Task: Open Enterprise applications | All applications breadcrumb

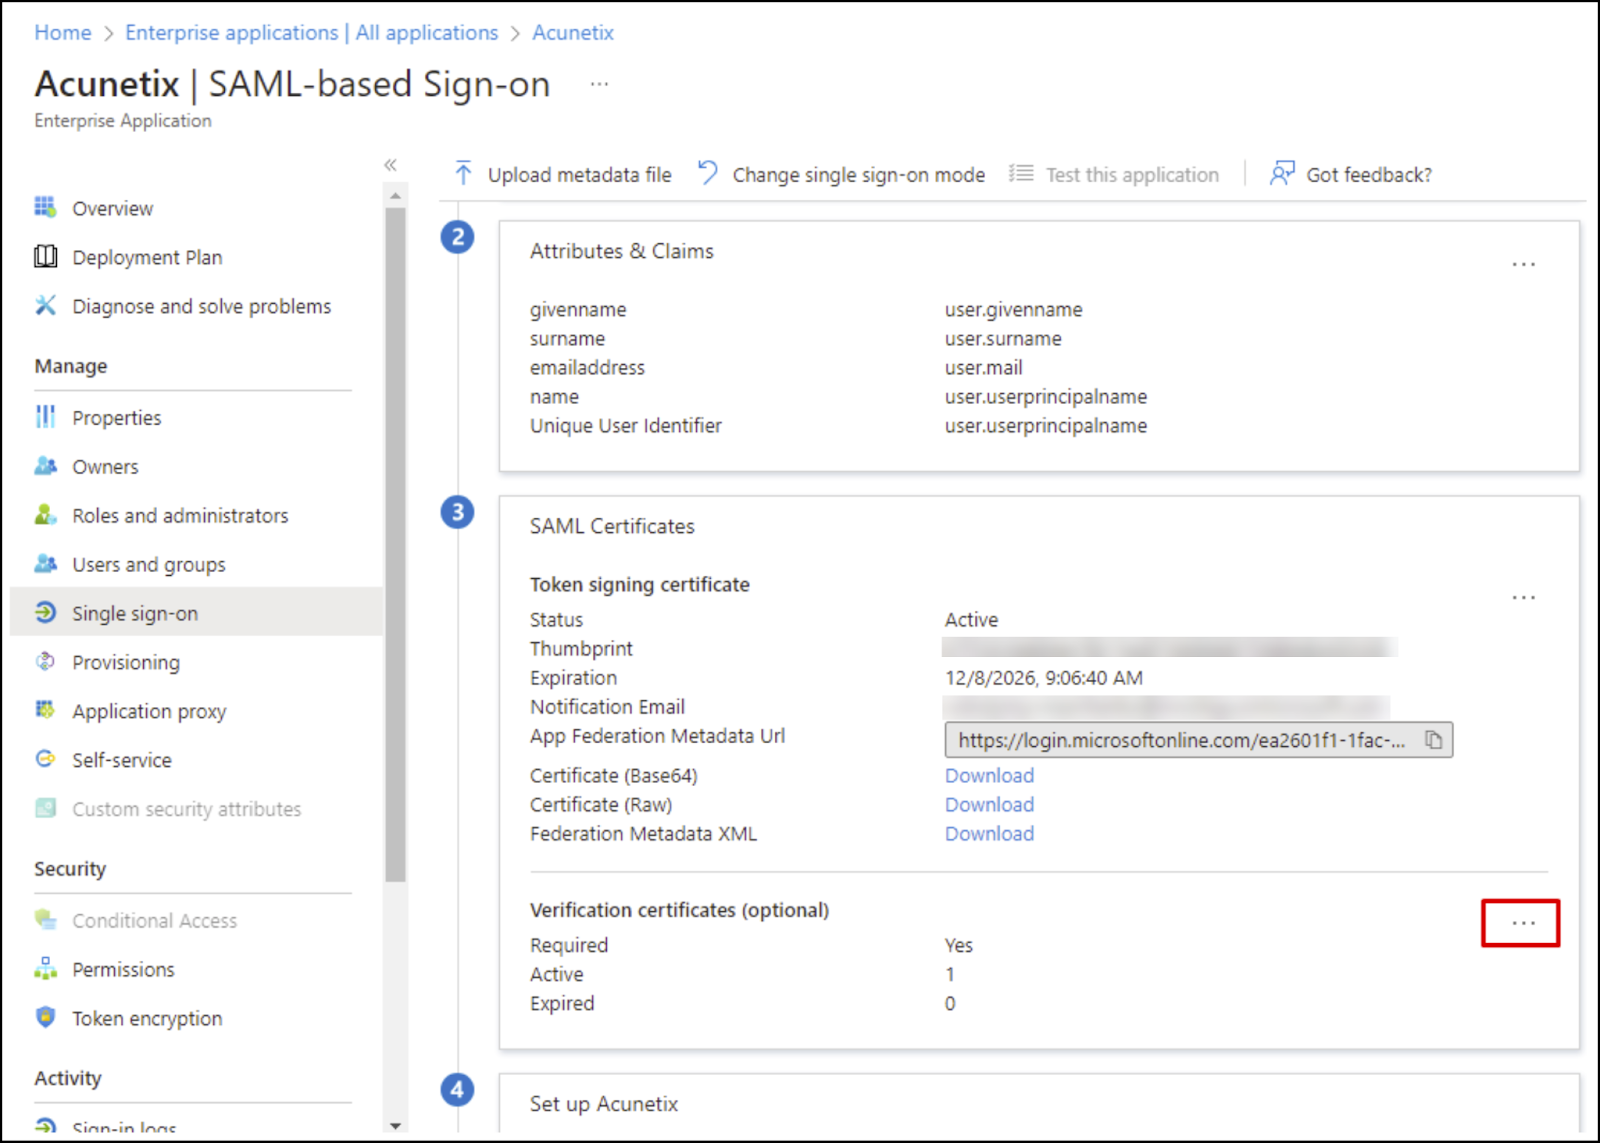Action: pyautogui.click(x=311, y=32)
